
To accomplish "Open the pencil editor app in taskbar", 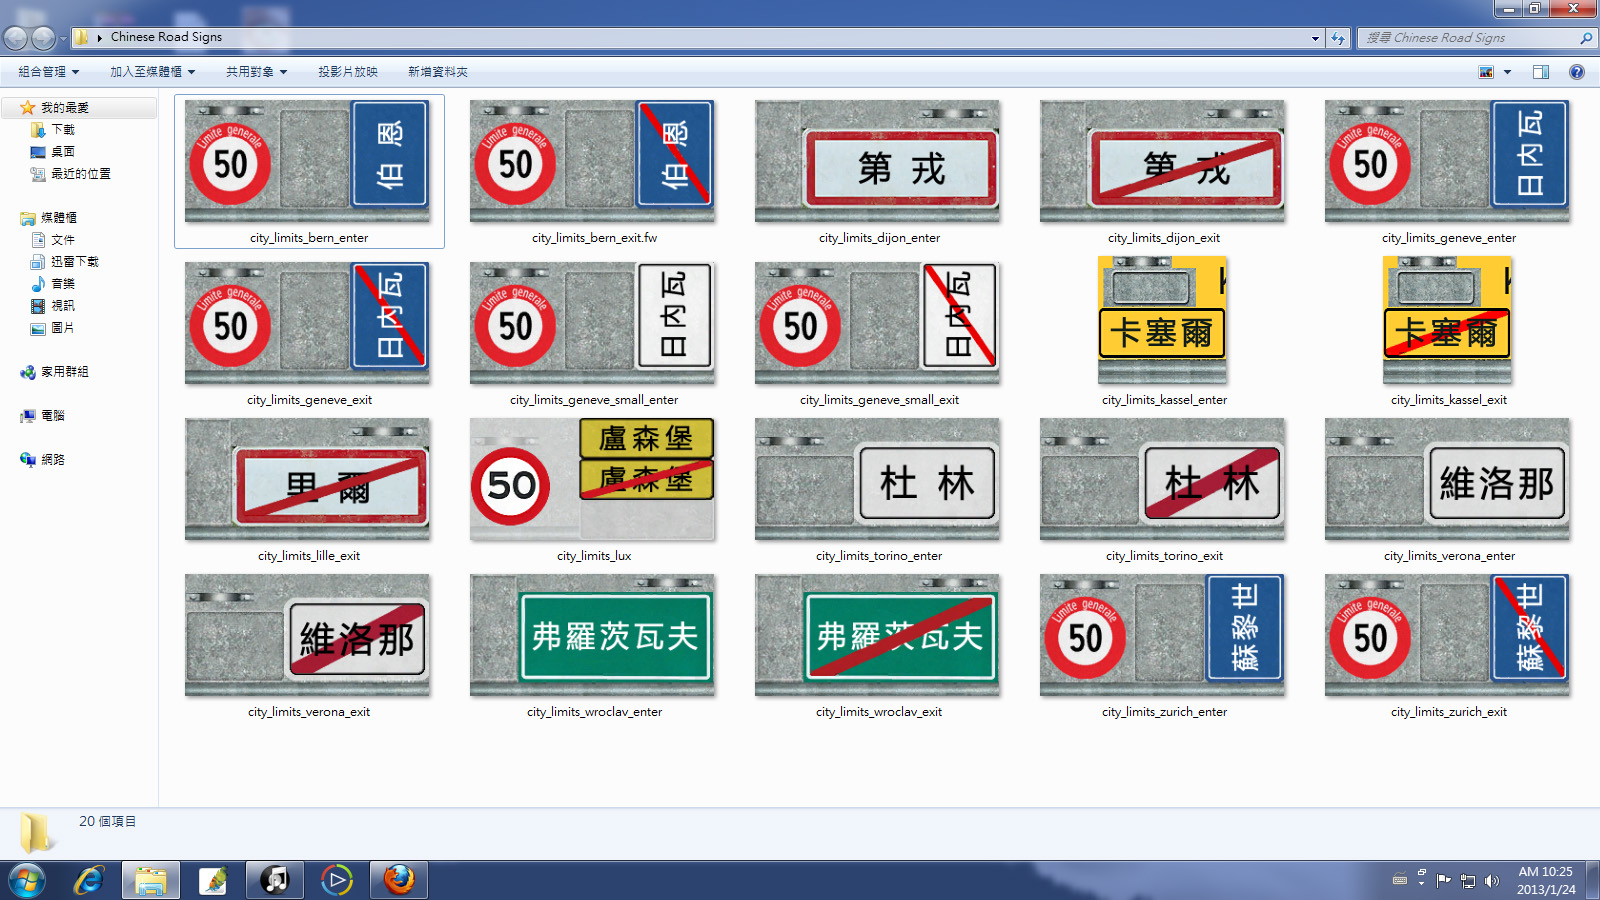I will point(213,880).
